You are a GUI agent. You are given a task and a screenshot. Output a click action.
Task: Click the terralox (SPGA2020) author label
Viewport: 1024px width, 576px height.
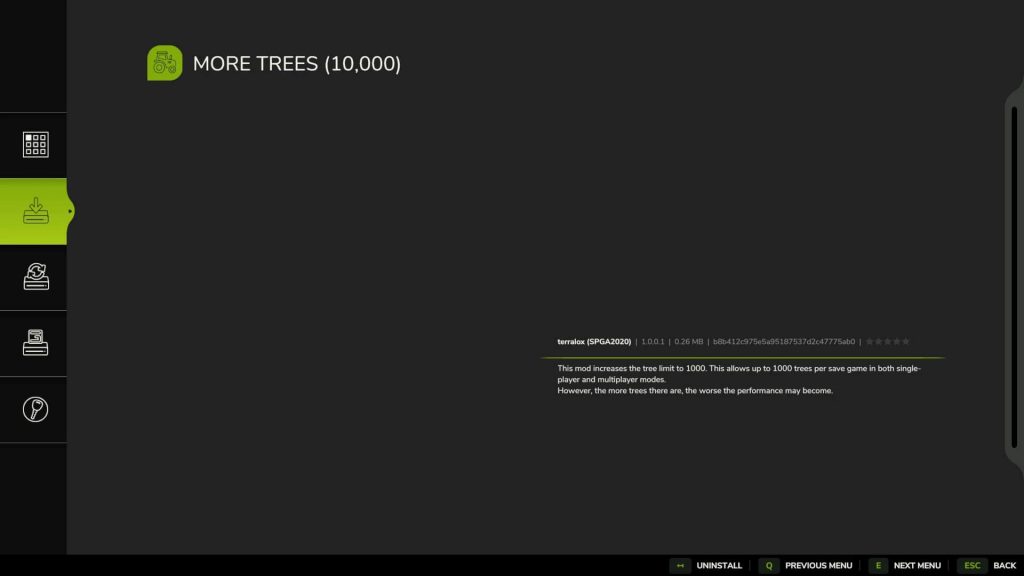pyautogui.click(x=594, y=341)
